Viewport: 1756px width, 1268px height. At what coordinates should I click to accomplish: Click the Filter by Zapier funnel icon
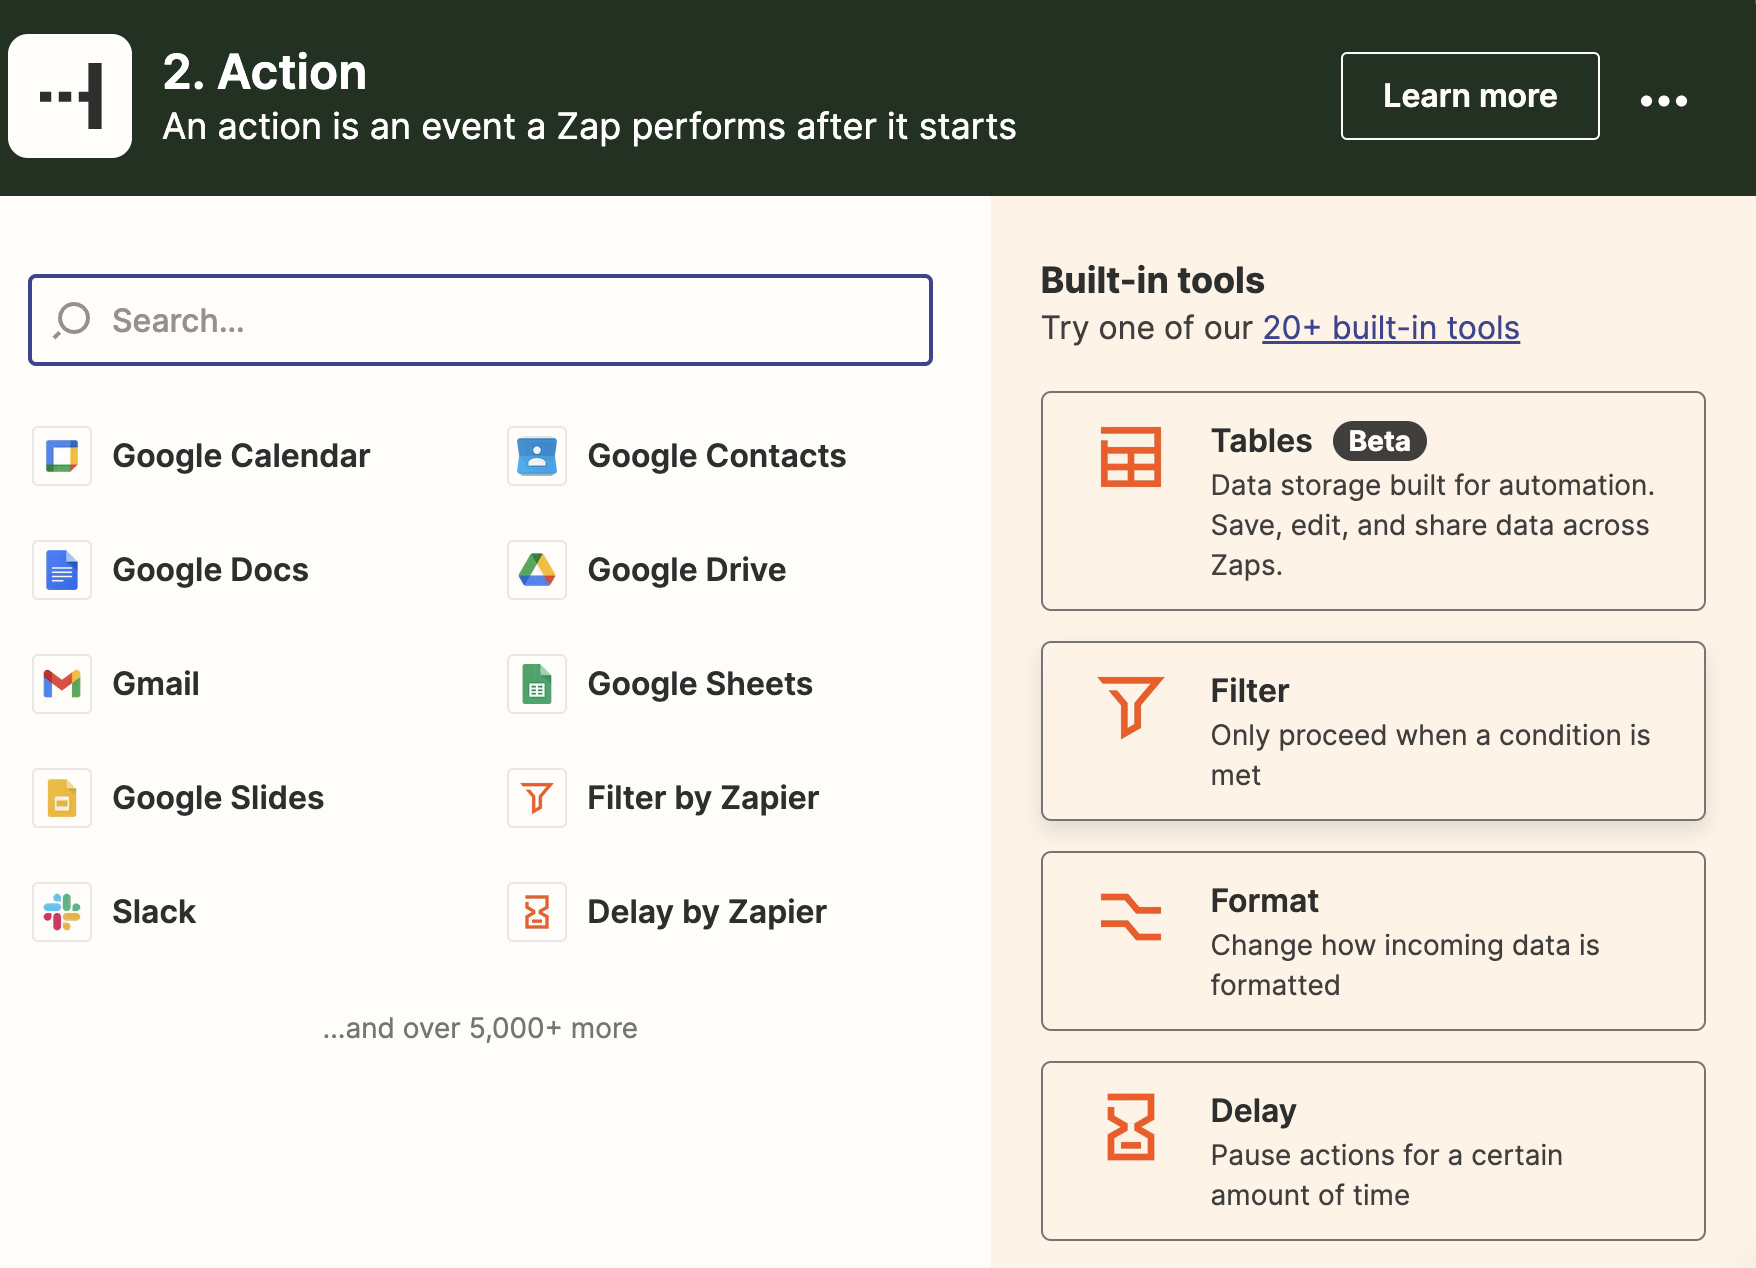(x=537, y=798)
